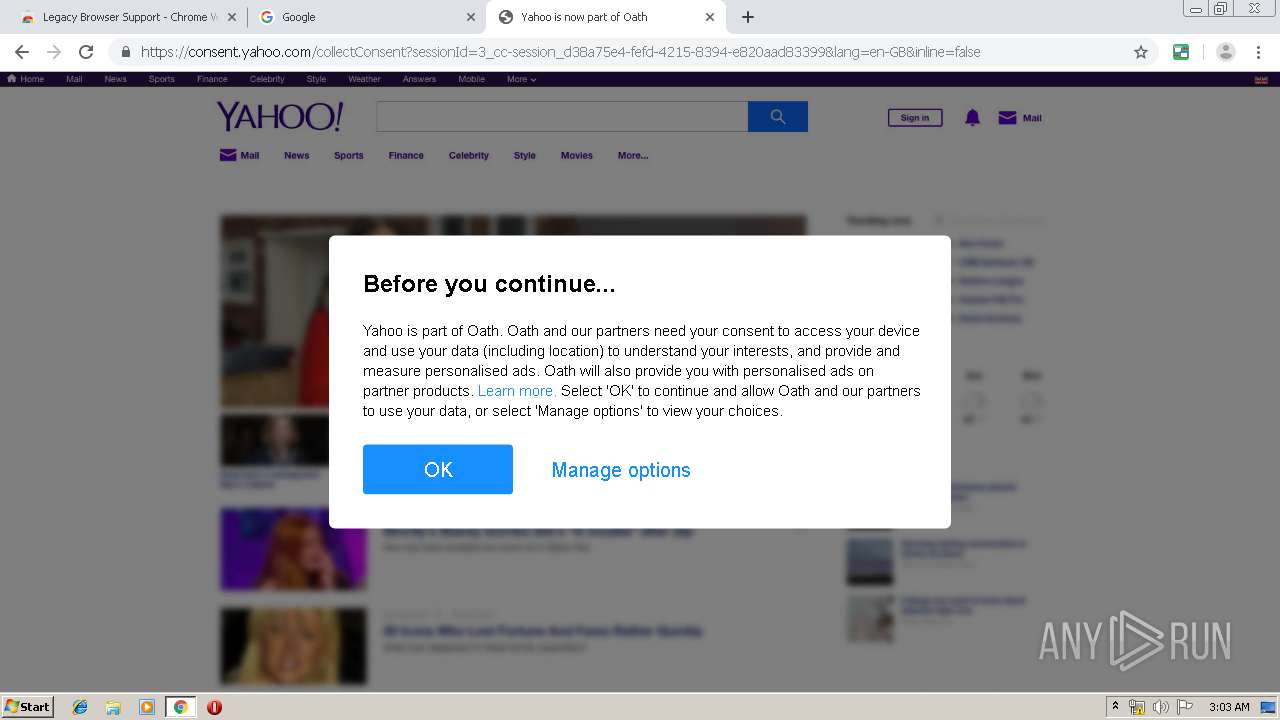Viewport: 1280px width, 720px height.
Task: Select the Yahoo is now part of Oath tab
Action: [606, 17]
